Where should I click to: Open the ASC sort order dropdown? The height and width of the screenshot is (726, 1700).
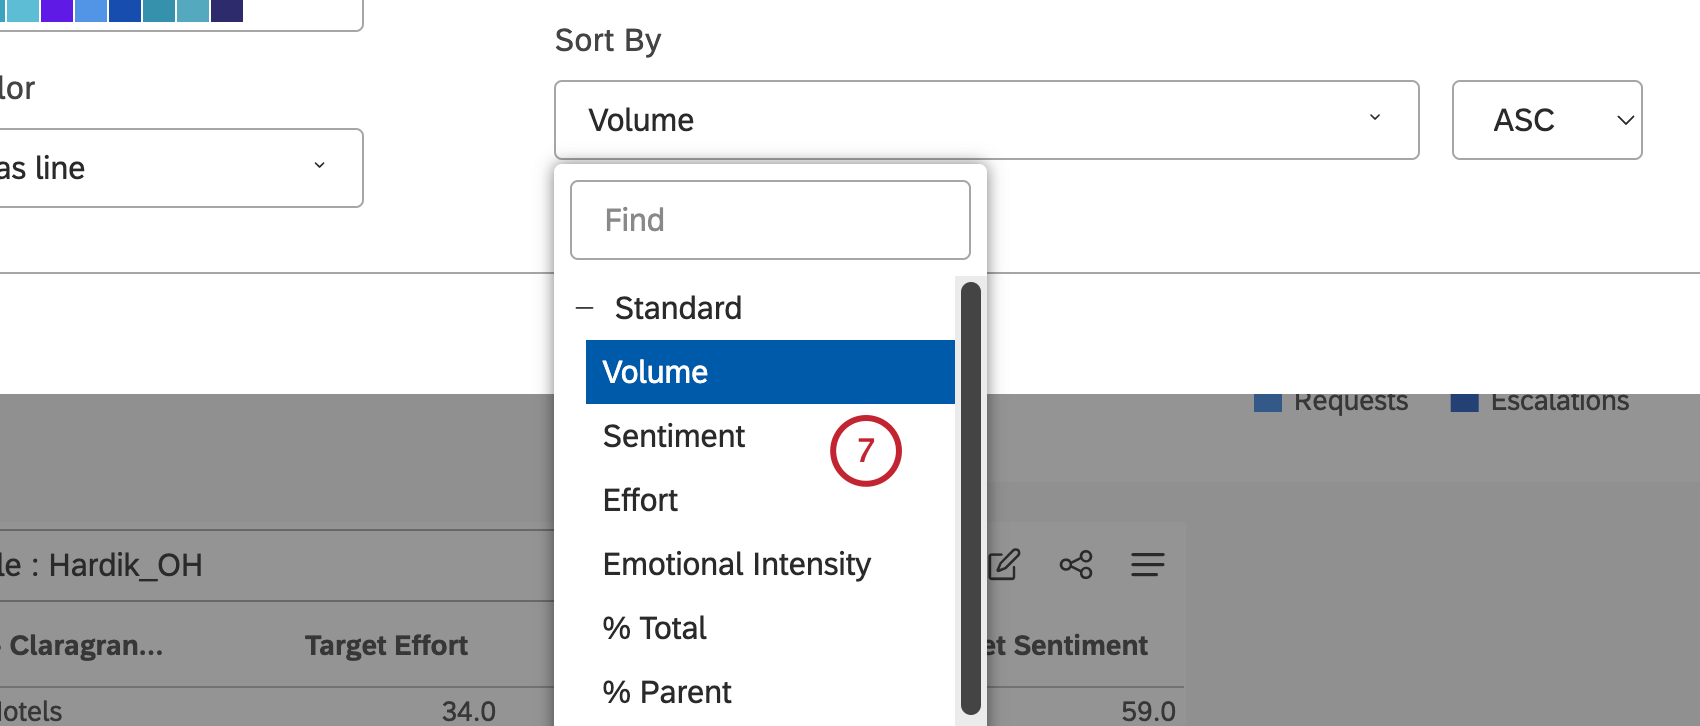click(1546, 120)
